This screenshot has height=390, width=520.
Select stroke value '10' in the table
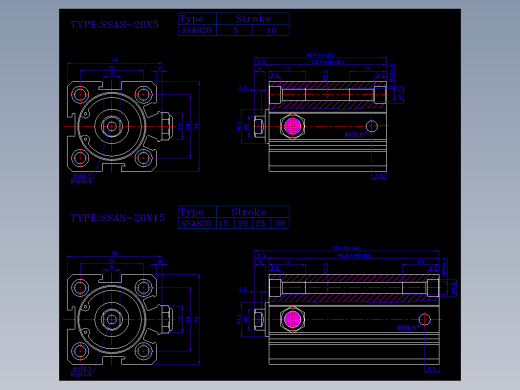click(271, 30)
